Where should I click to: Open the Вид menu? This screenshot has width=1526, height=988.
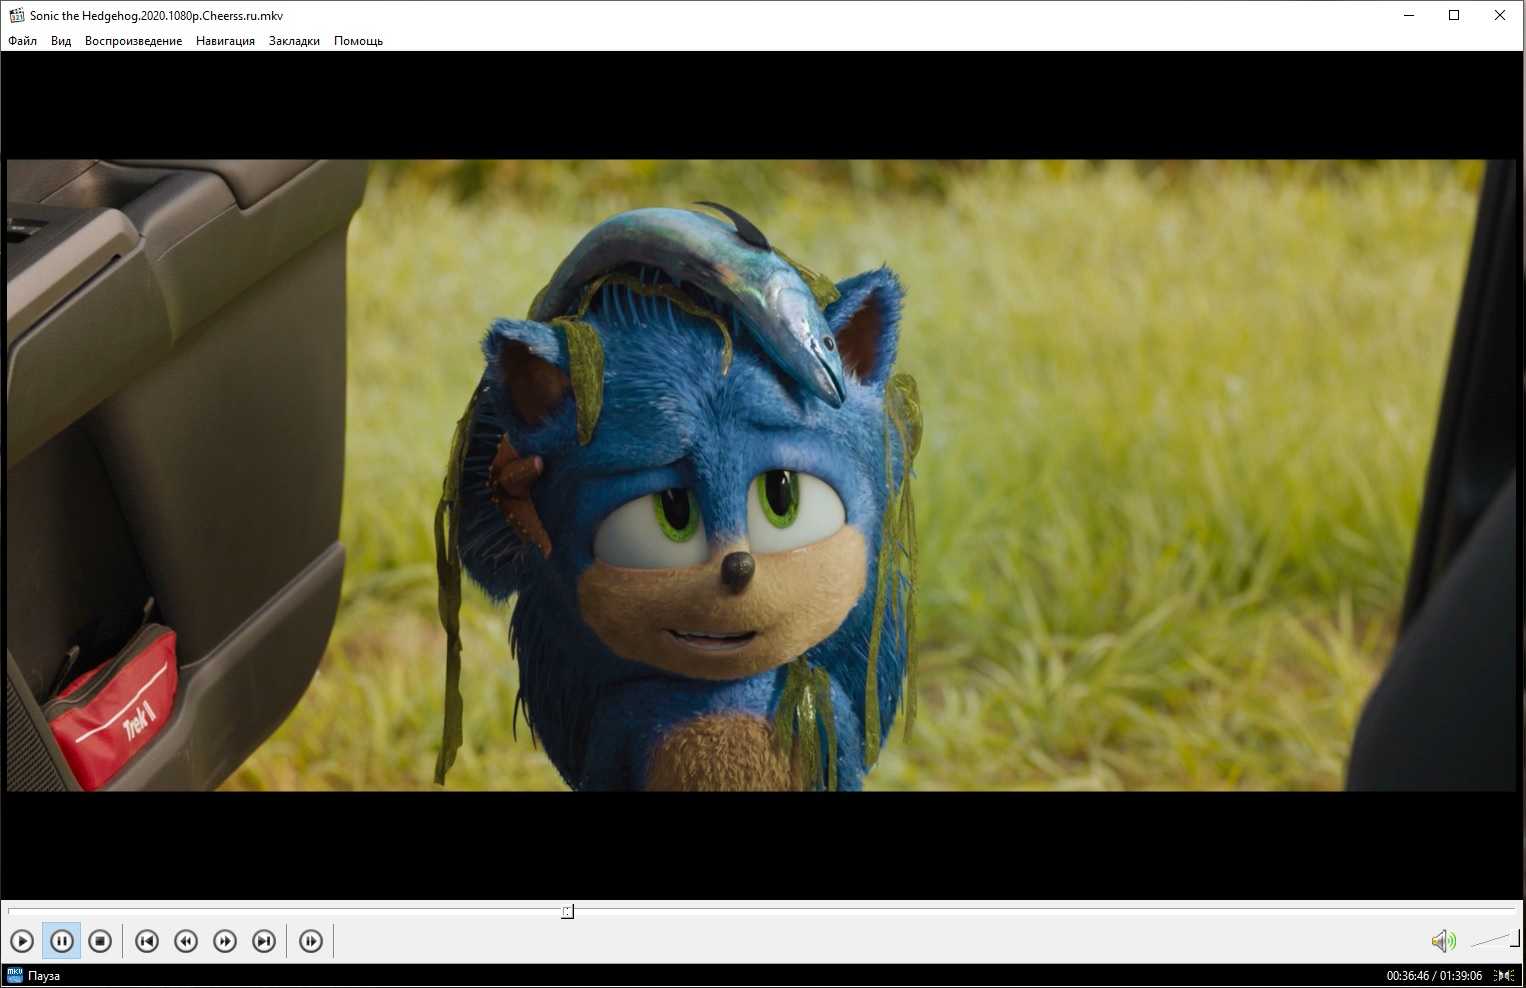pyautogui.click(x=61, y=41)
